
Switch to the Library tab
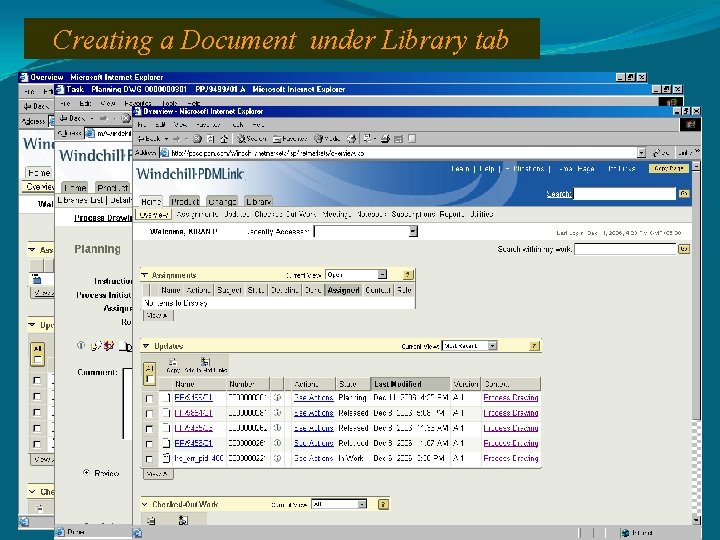pos(258,202)
